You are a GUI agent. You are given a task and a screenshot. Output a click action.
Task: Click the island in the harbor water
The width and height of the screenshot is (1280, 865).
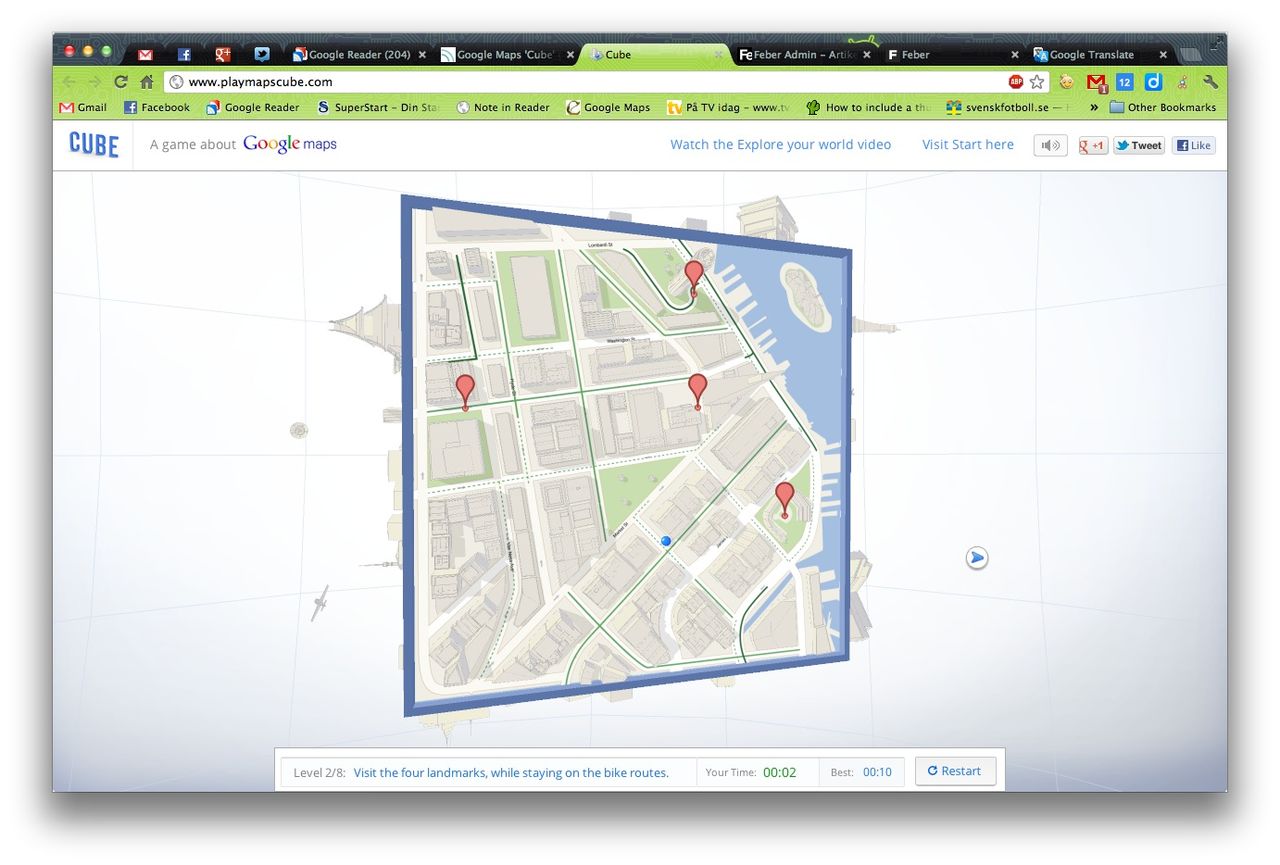[805, 295]
